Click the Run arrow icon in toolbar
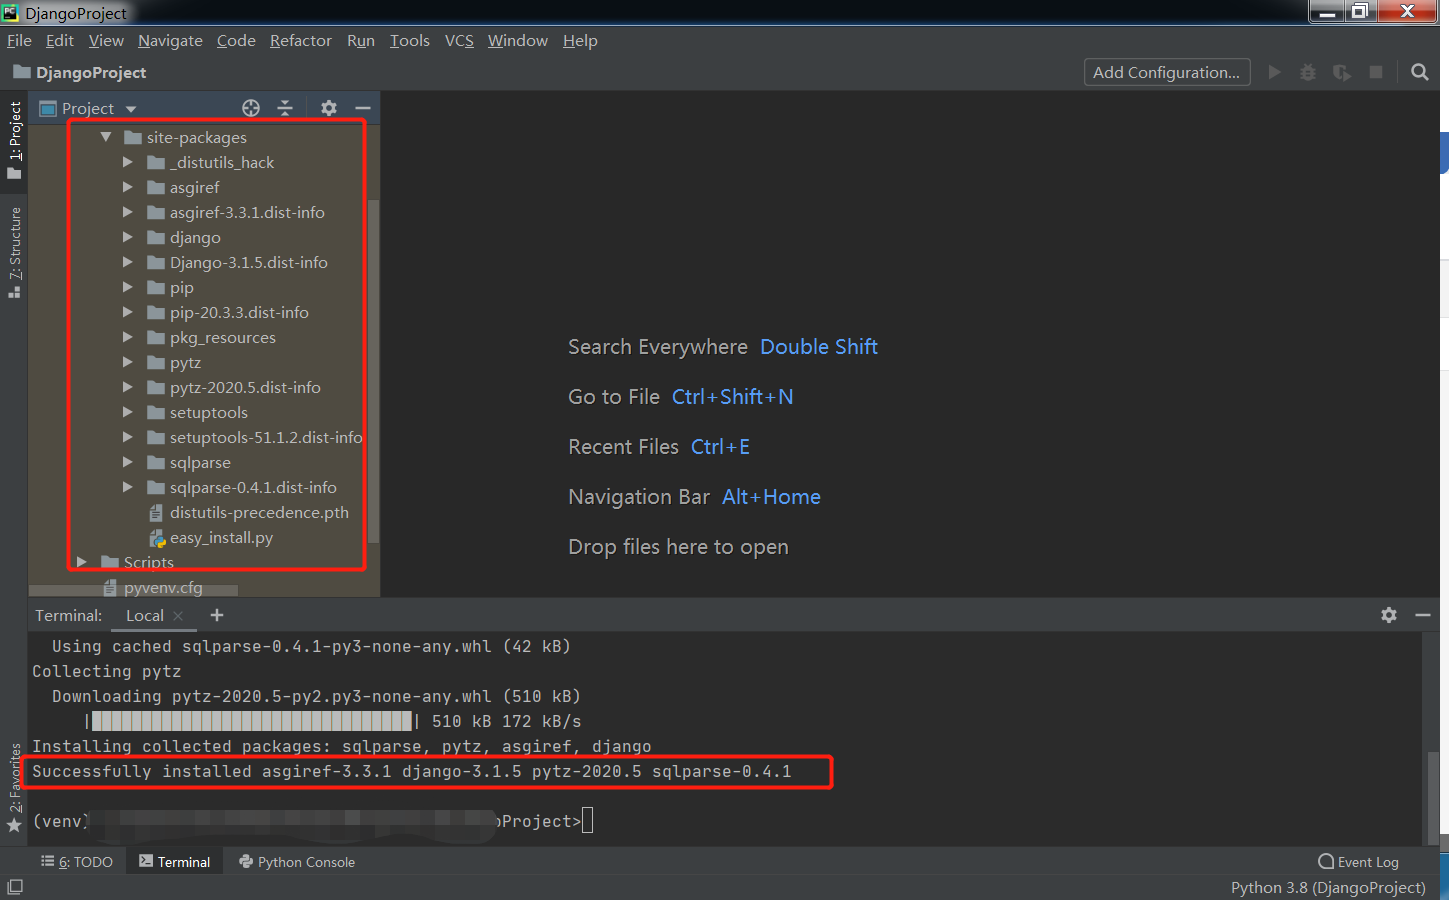 1274,72
